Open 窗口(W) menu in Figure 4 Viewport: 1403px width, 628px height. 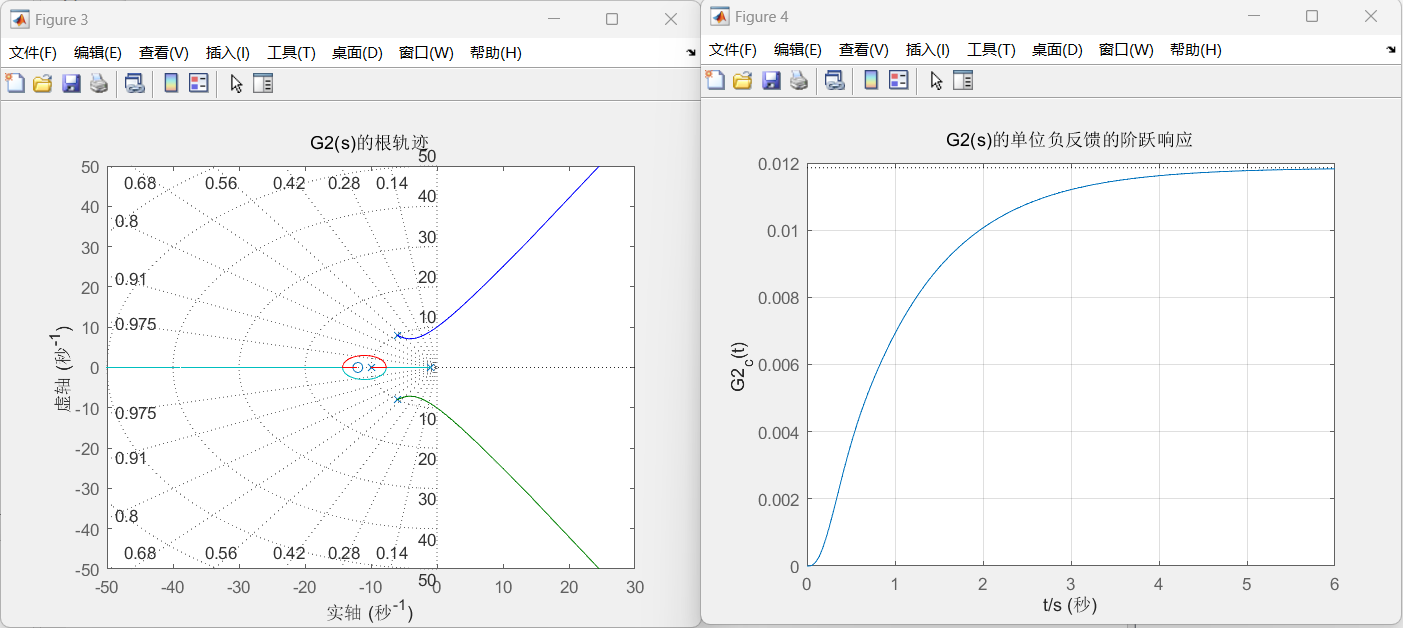click(1126, 50)
